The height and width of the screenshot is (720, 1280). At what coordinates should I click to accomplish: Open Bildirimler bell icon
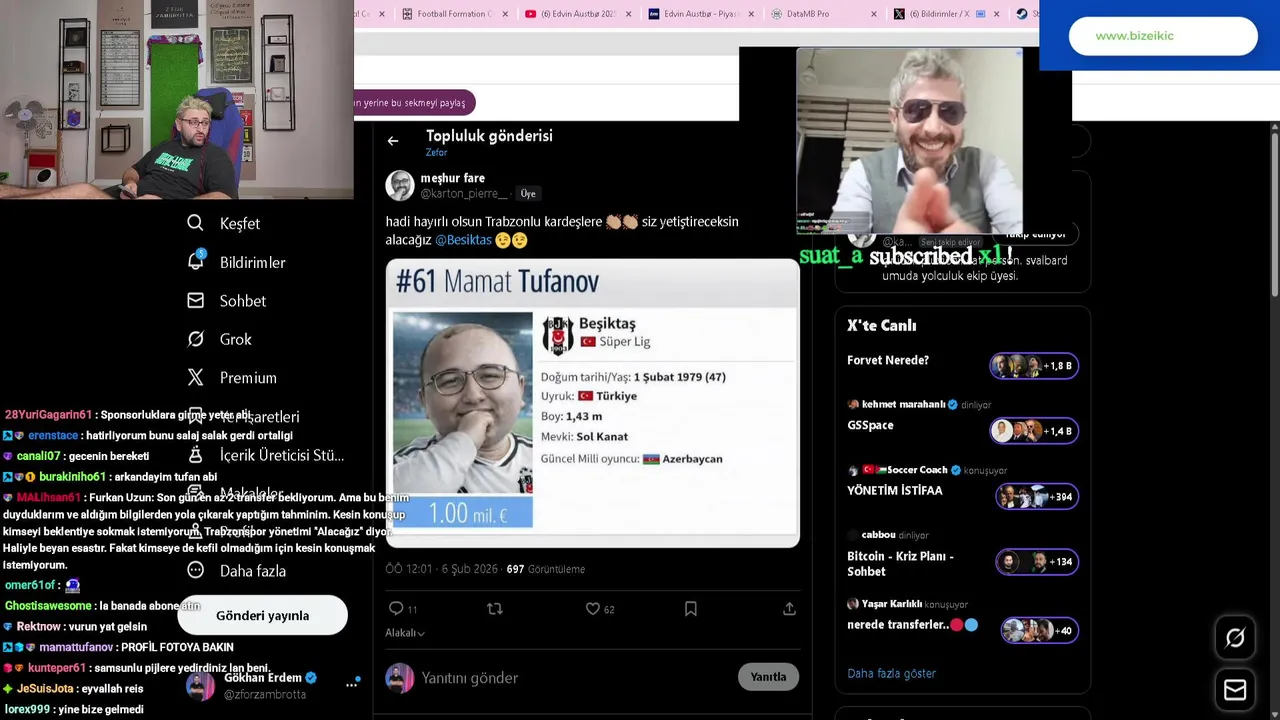196,261
